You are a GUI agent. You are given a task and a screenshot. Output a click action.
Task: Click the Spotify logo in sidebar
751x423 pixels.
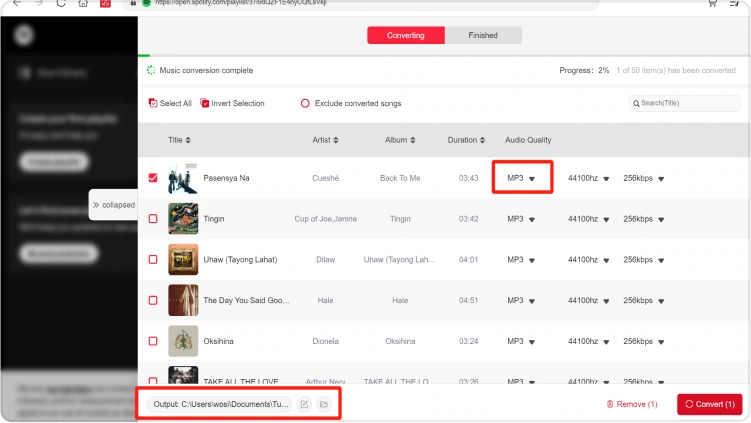(23, 35)
